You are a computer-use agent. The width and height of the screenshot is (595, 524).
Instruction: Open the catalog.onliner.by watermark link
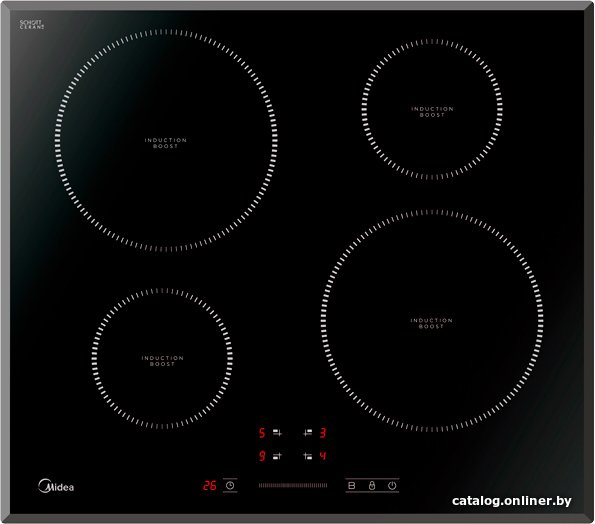512,501
